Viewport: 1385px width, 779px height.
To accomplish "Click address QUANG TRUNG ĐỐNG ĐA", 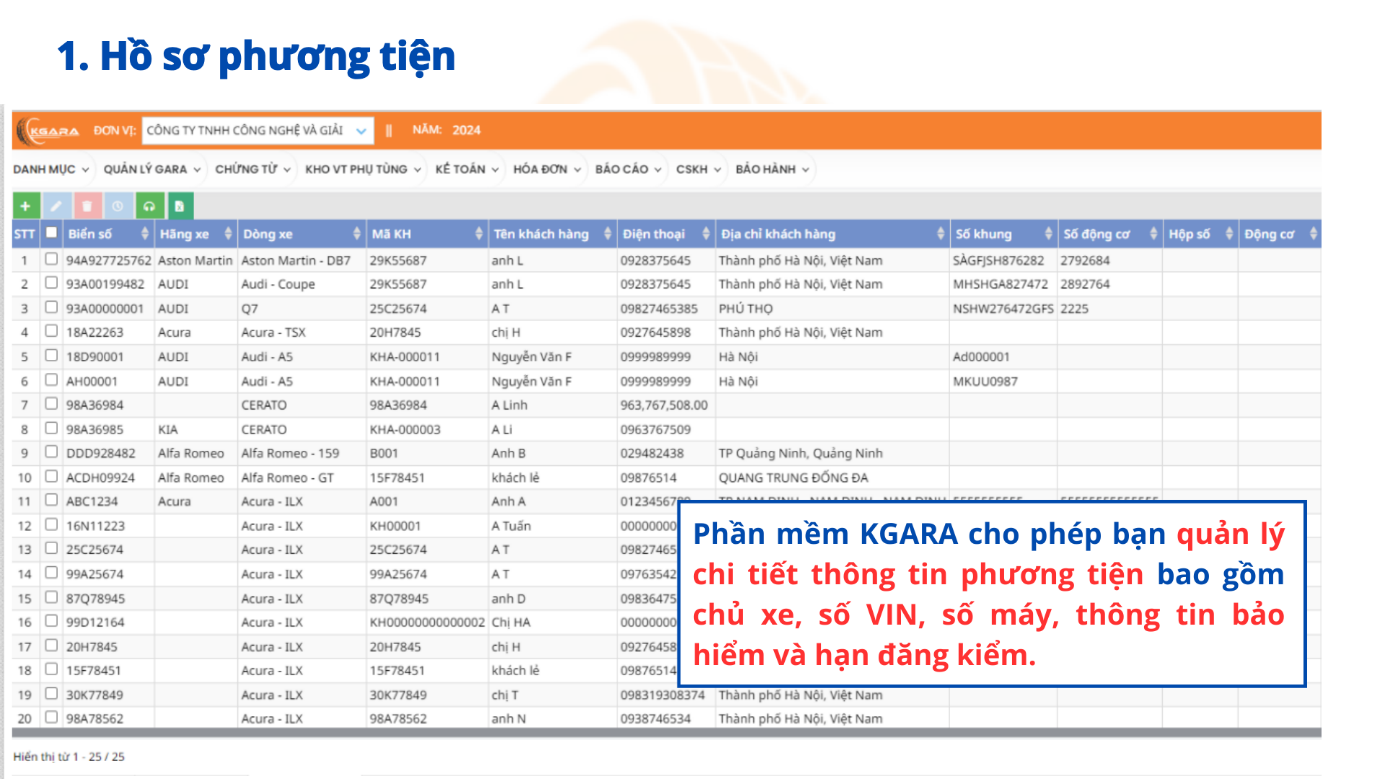I will (x=794, y=477).
